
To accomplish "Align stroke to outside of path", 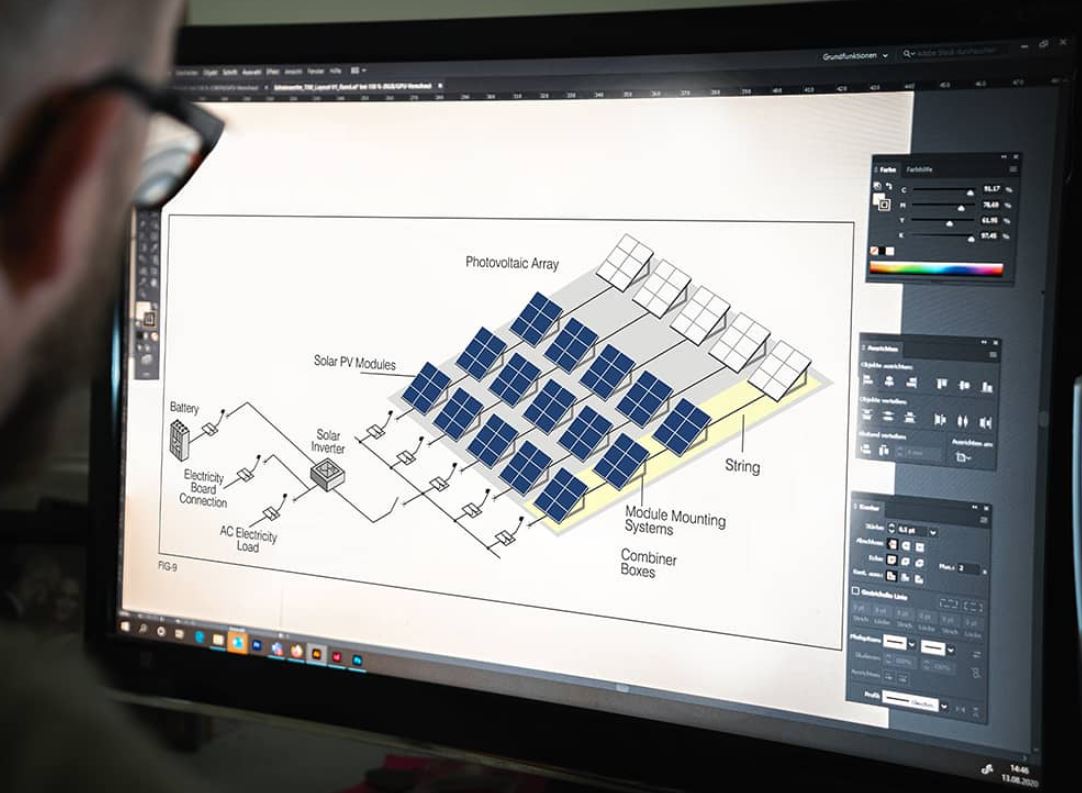I will click(919, 579).
